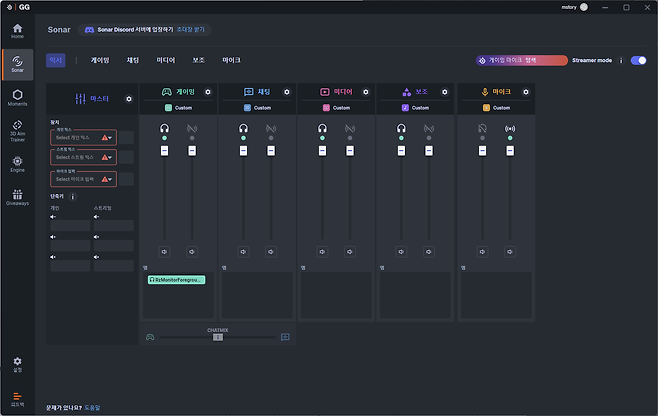Click the CHATMIX slider handle
This screenshot has width=658, height=416.
(217, 337)
